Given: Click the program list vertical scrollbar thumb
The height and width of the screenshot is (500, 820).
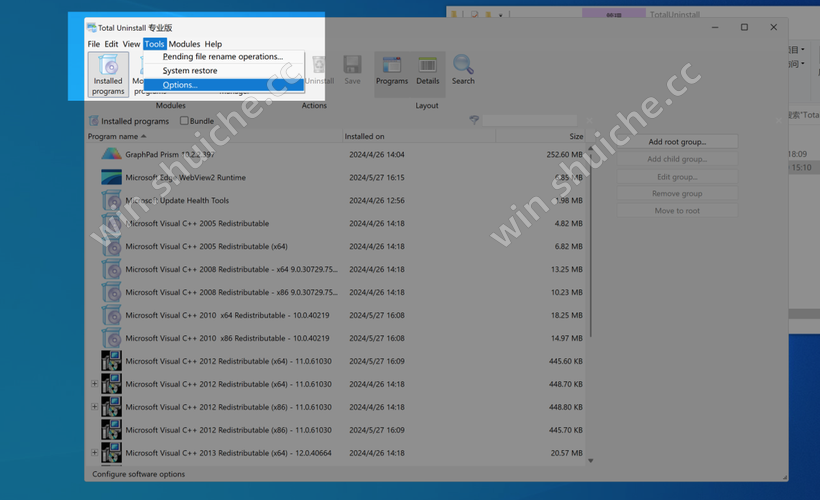Looking at the screenshot, I should coord(590,245).
